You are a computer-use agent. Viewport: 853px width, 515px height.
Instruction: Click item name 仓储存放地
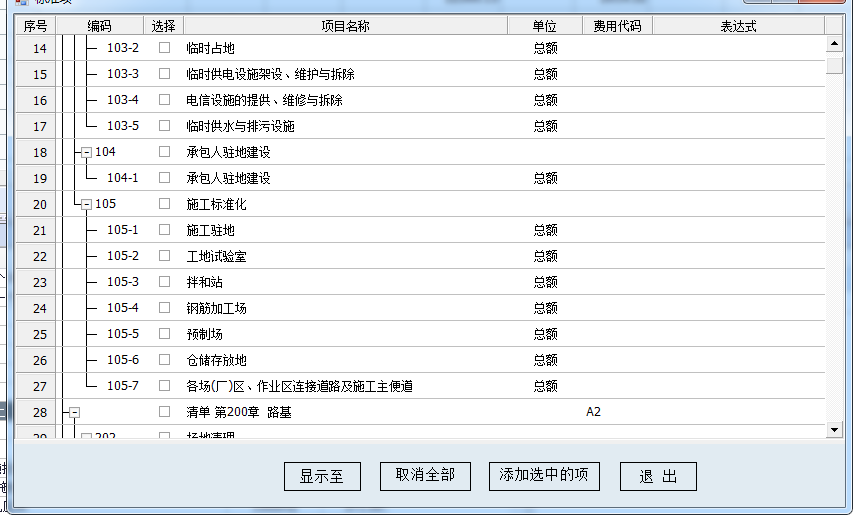pyautogui.click(x=217, y=361)
